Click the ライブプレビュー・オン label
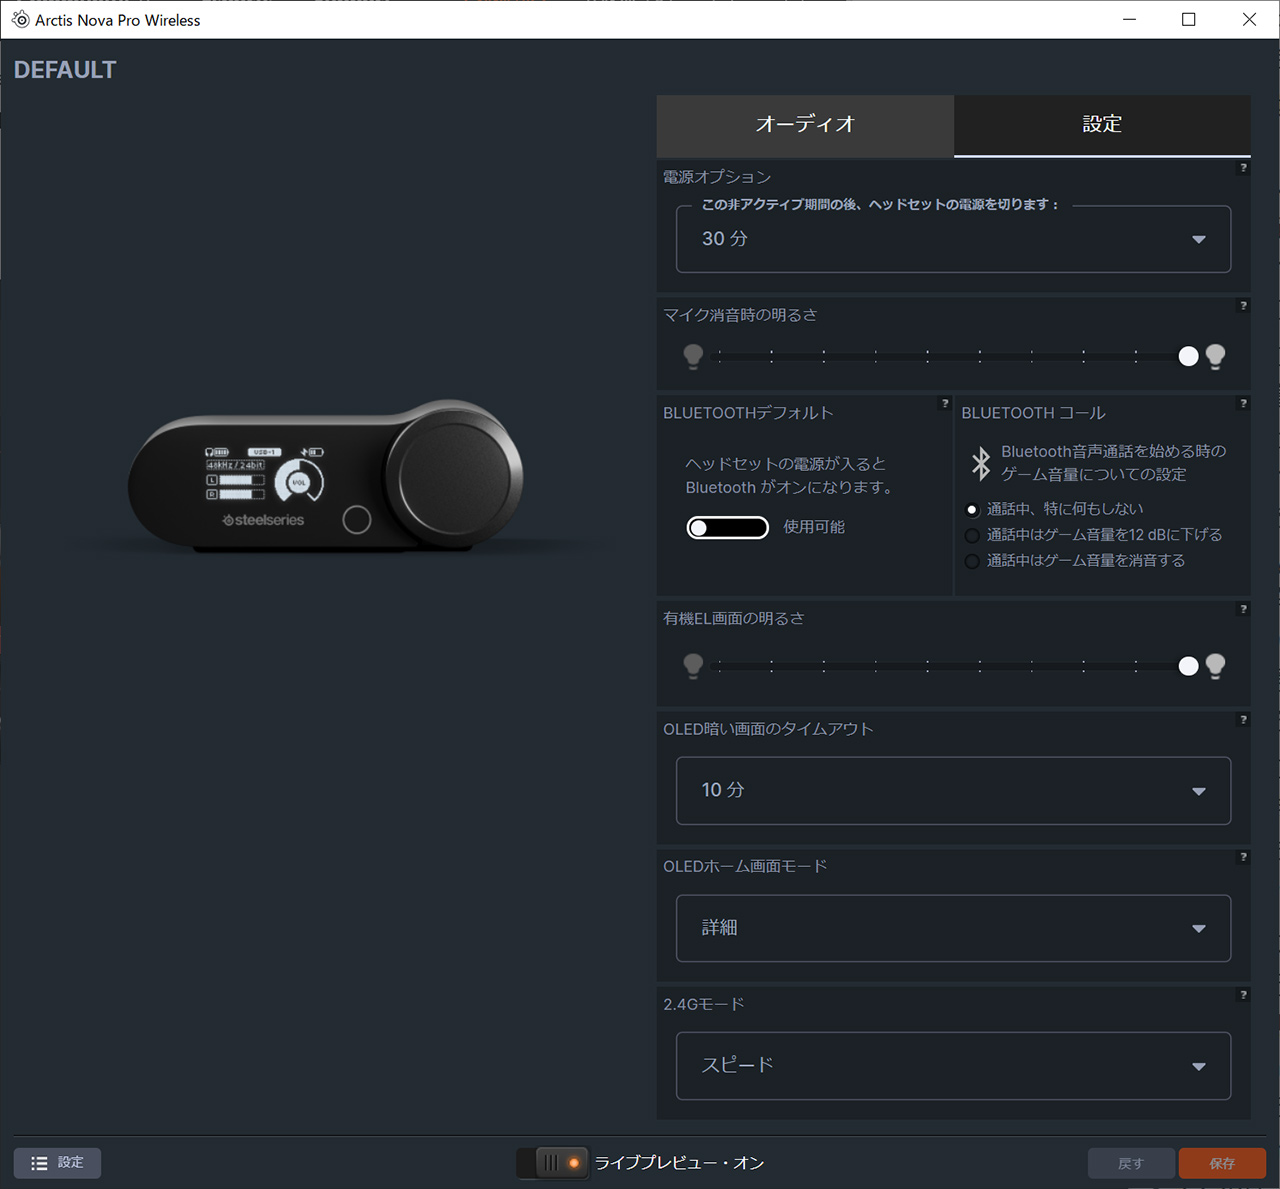The height and width of the screenshot is (1189, 1280). pos(680,1163)
